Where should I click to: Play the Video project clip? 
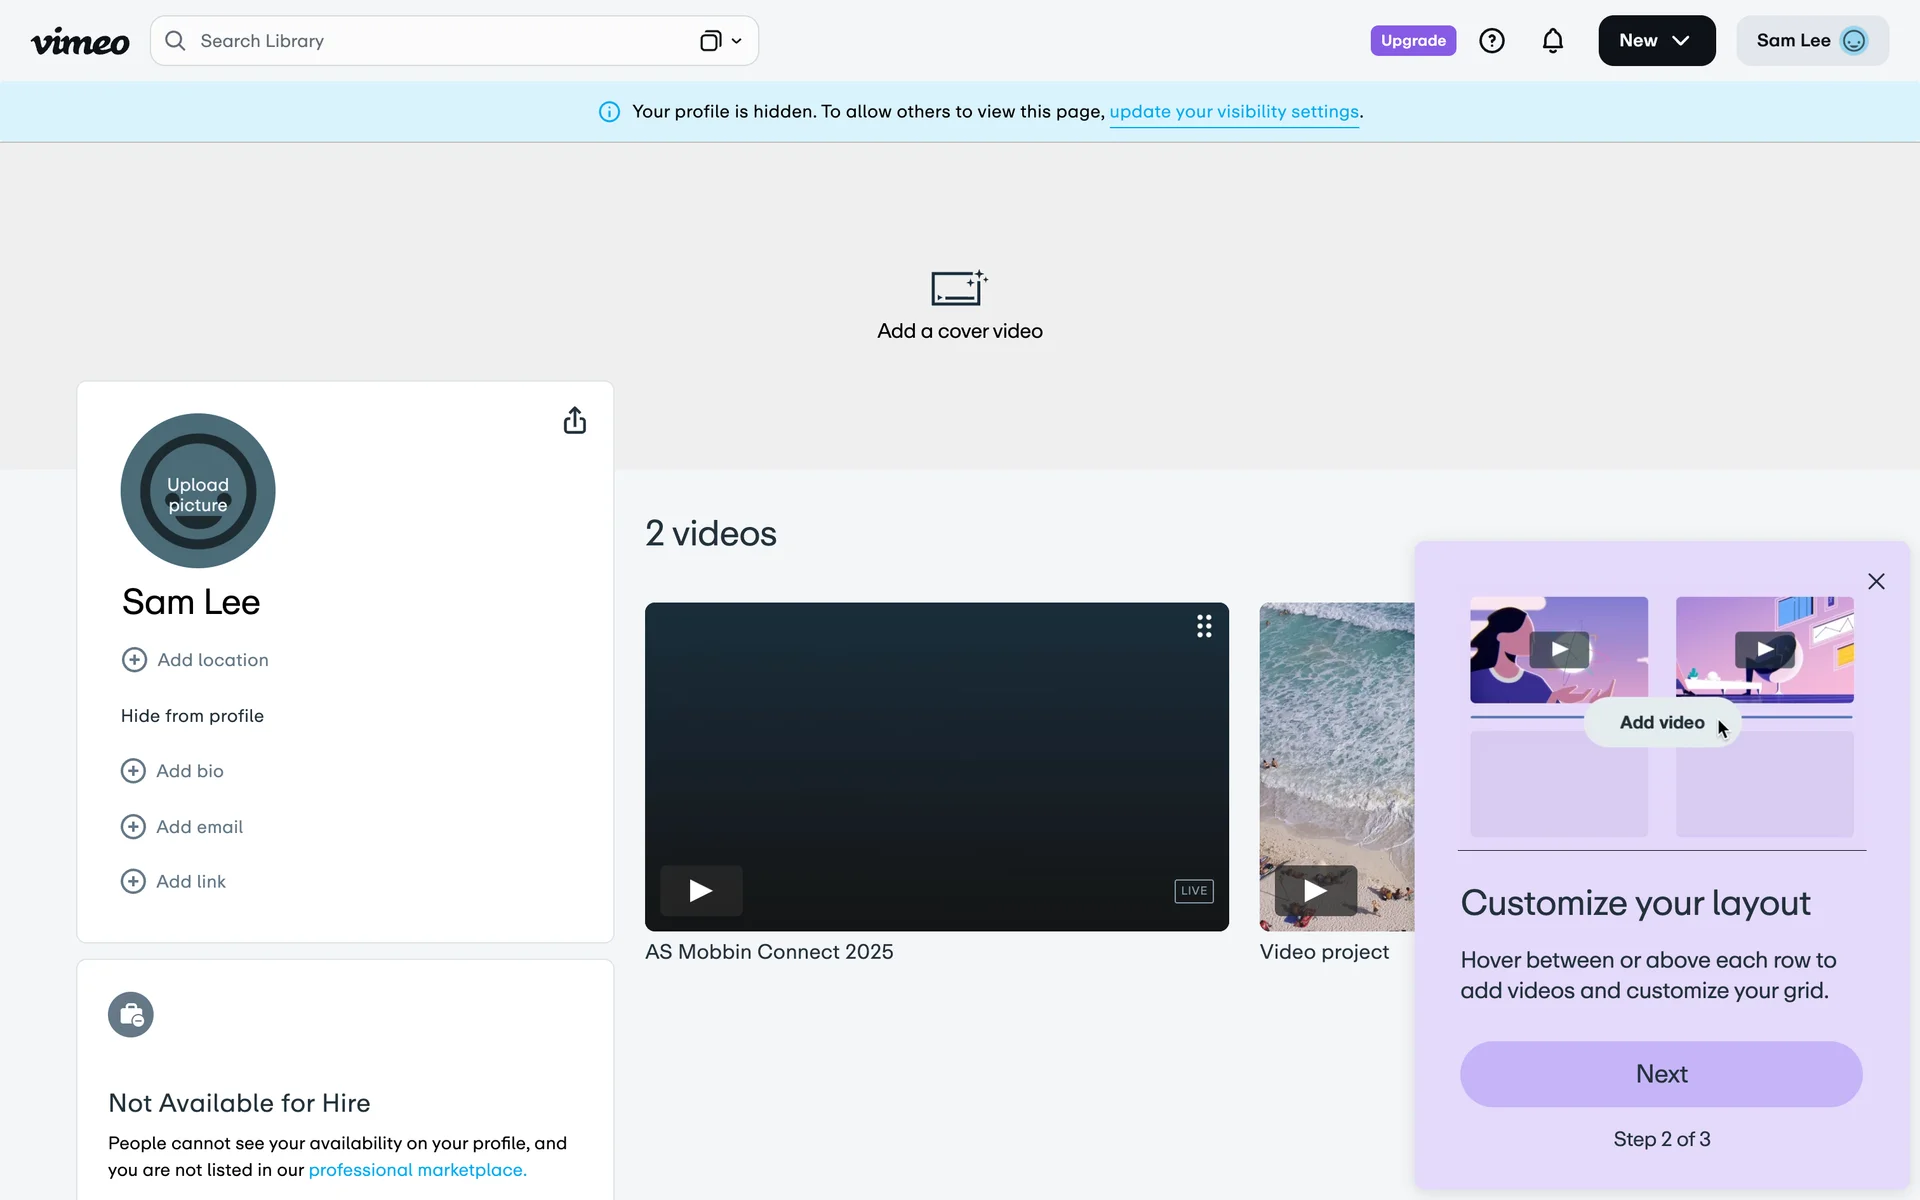1315,890
